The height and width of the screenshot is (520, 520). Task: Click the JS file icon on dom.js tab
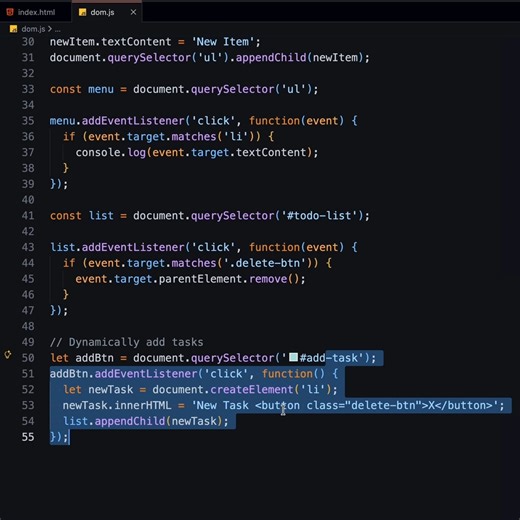point(82,12)
